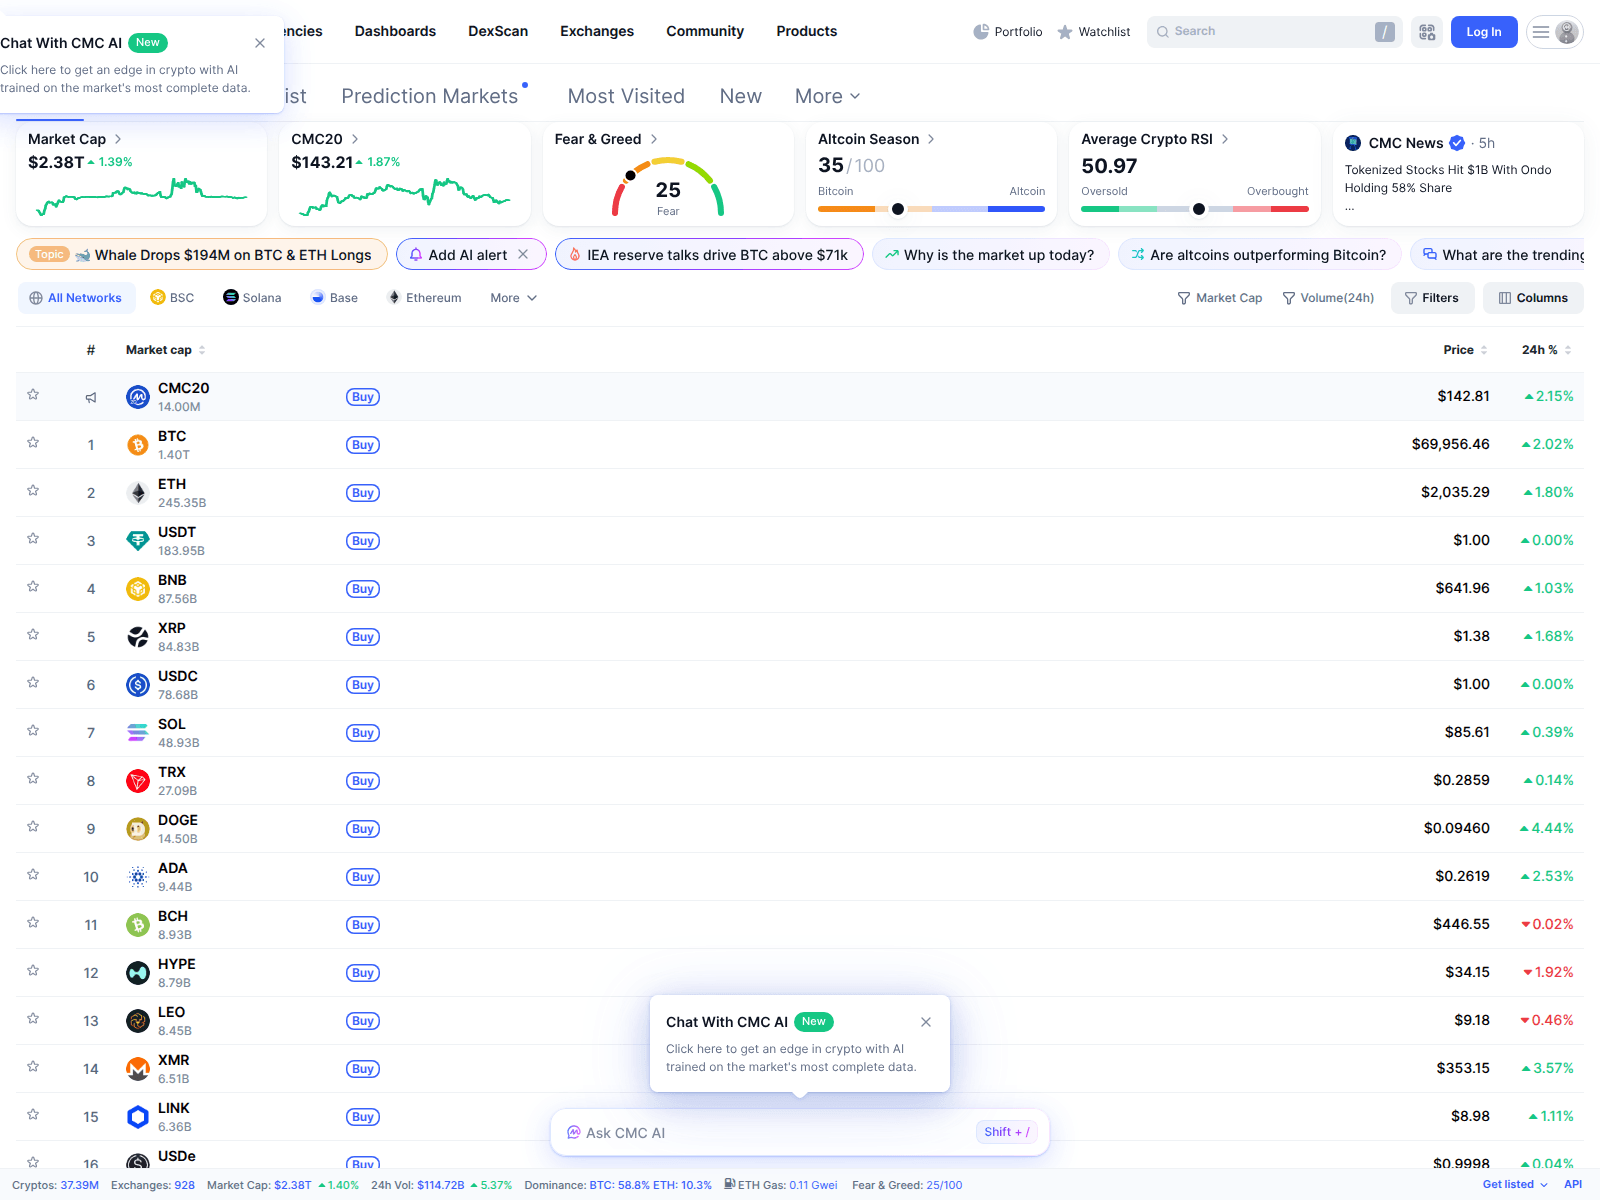Click the Solana SOL logo
Viewport: 1600px width, 1200px height.
(x=138, y=733)
